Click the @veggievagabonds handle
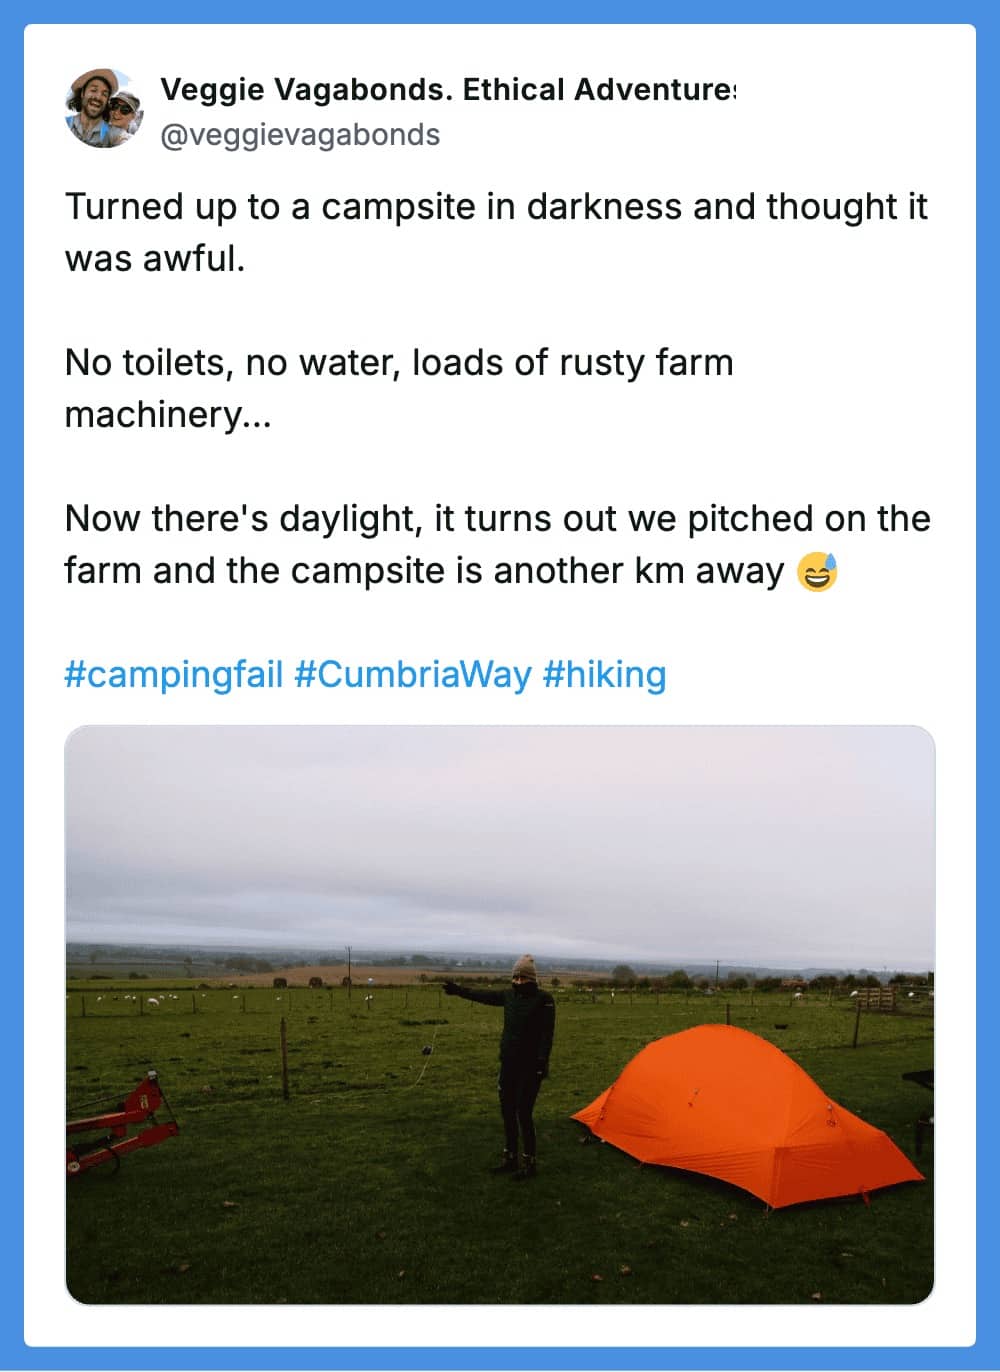This screenshot has height=1372, width=1000. 300,135
